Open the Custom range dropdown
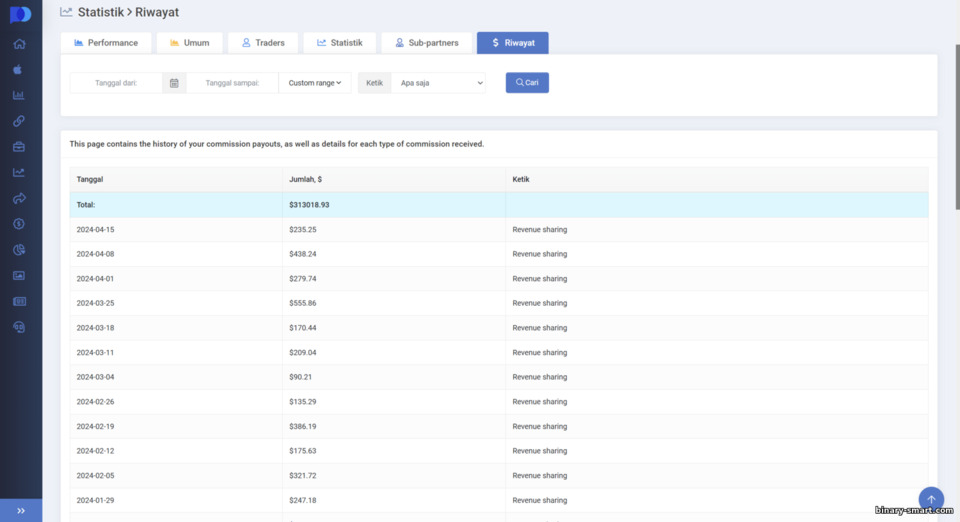 tap(315, 83)
